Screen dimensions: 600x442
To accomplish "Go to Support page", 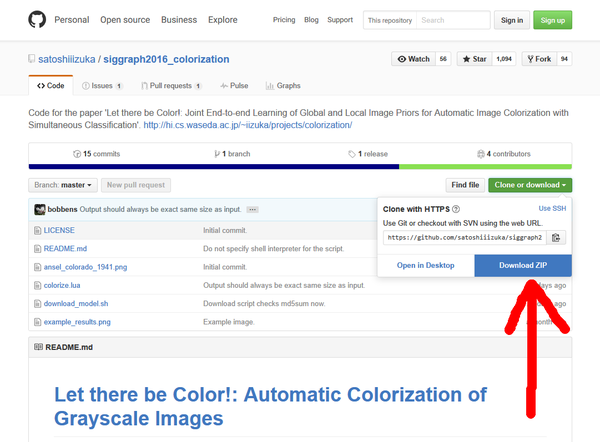I will (340, 20).
